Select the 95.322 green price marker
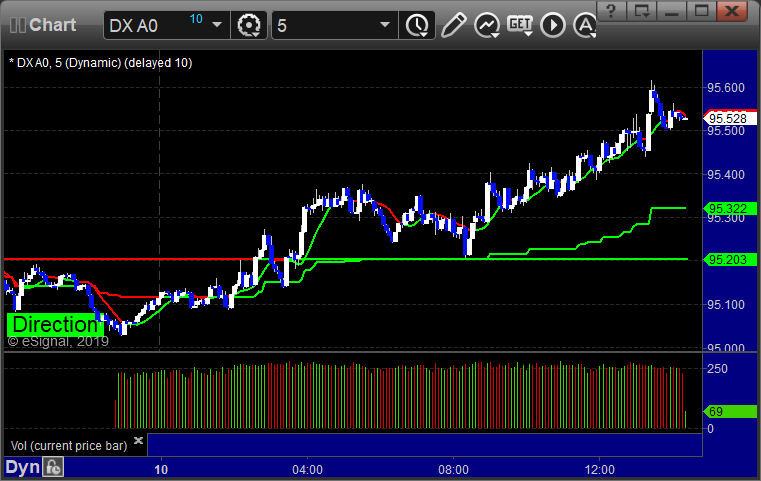The height and width of the screenshot is (481, 761). coord(730,209)
